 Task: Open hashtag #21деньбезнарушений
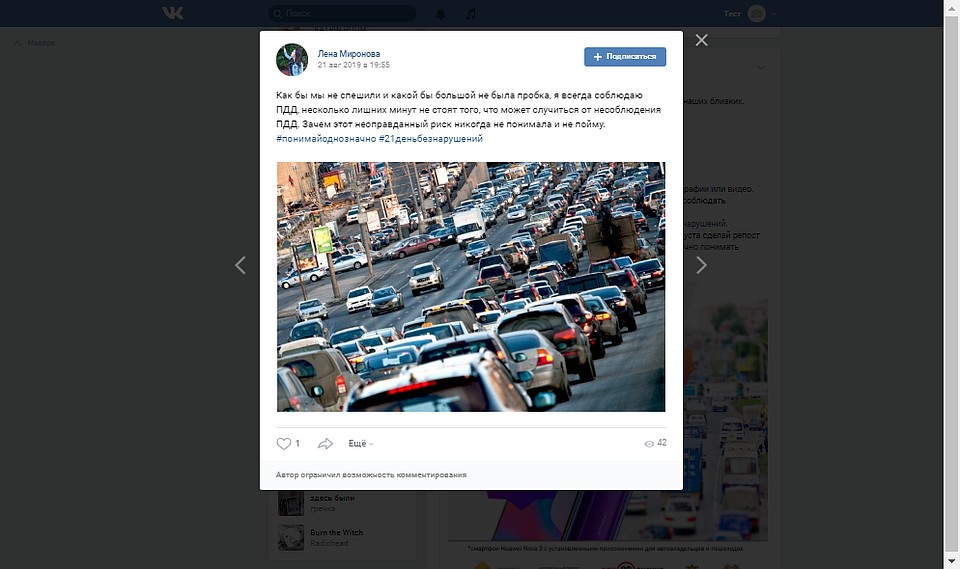430,139
